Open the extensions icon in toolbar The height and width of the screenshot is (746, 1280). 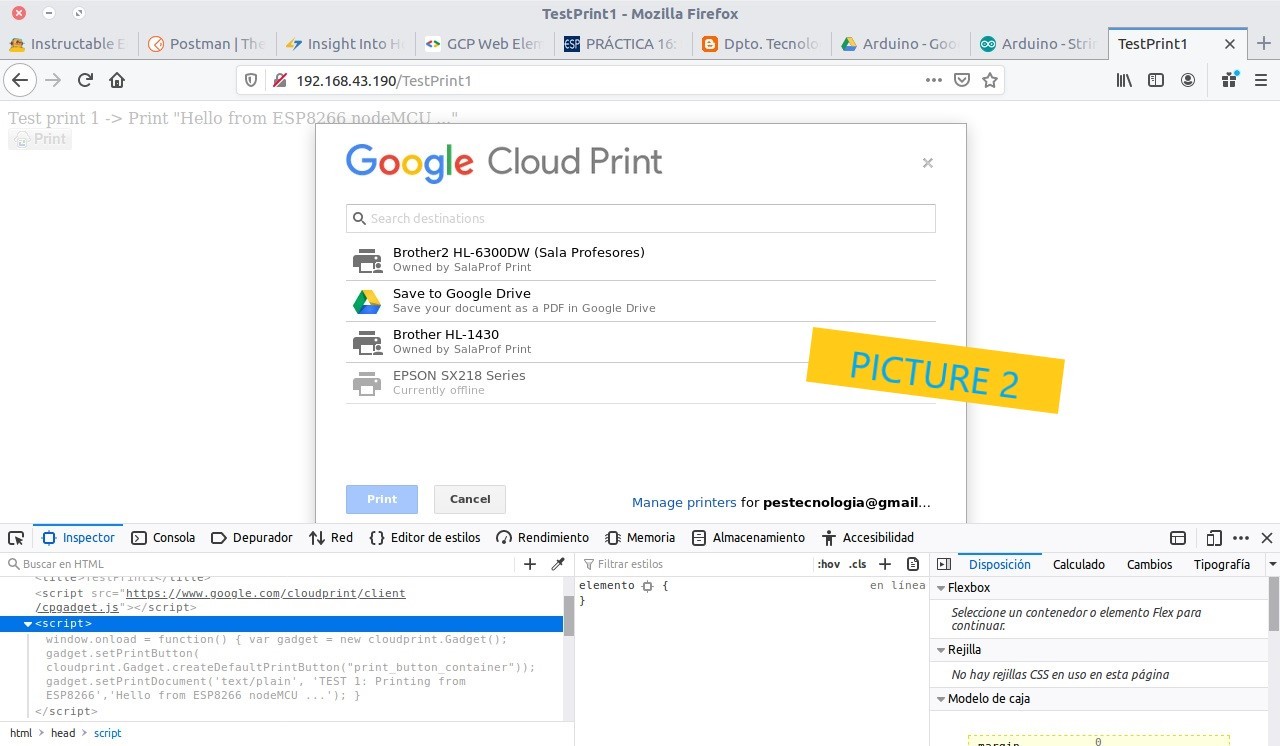coord(1230,80)
